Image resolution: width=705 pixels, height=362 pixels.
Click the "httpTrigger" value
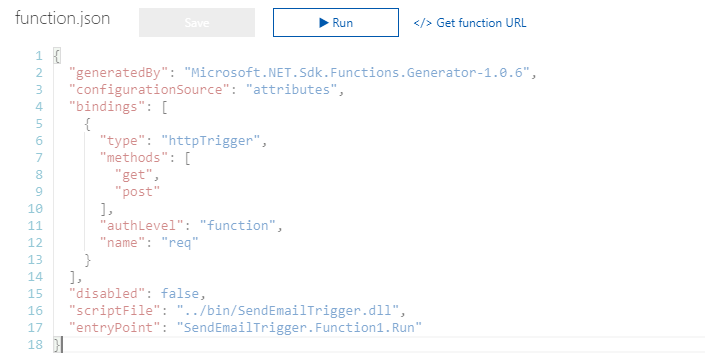click(x=210, y=141)
